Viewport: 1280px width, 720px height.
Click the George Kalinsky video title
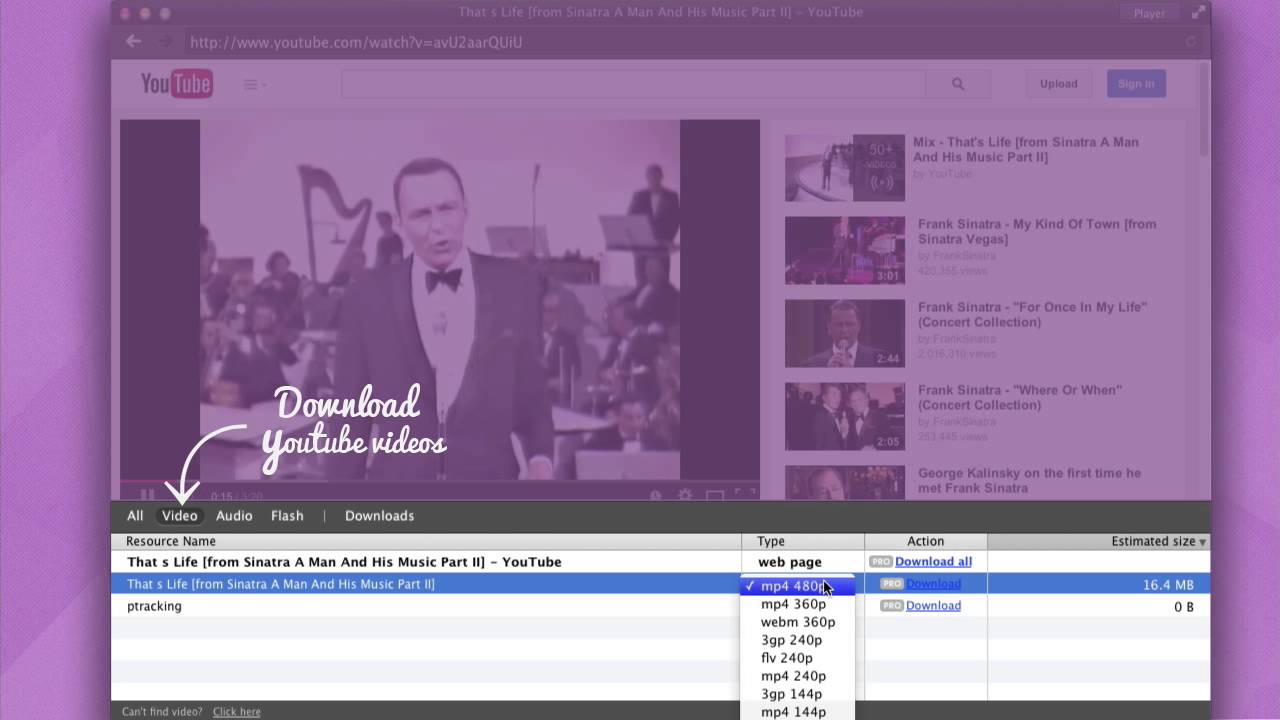(1029, 481)
